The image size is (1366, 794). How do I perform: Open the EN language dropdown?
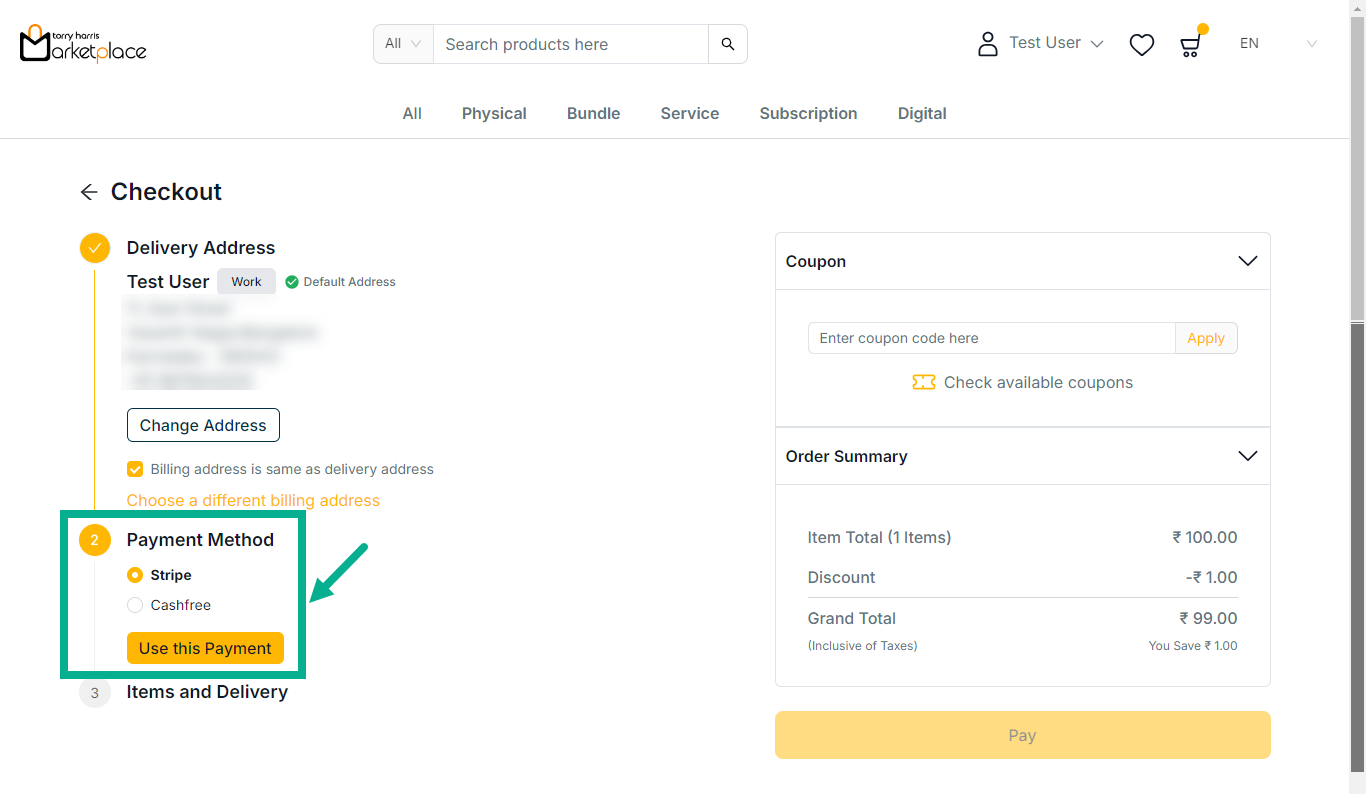coord(1278,44)
